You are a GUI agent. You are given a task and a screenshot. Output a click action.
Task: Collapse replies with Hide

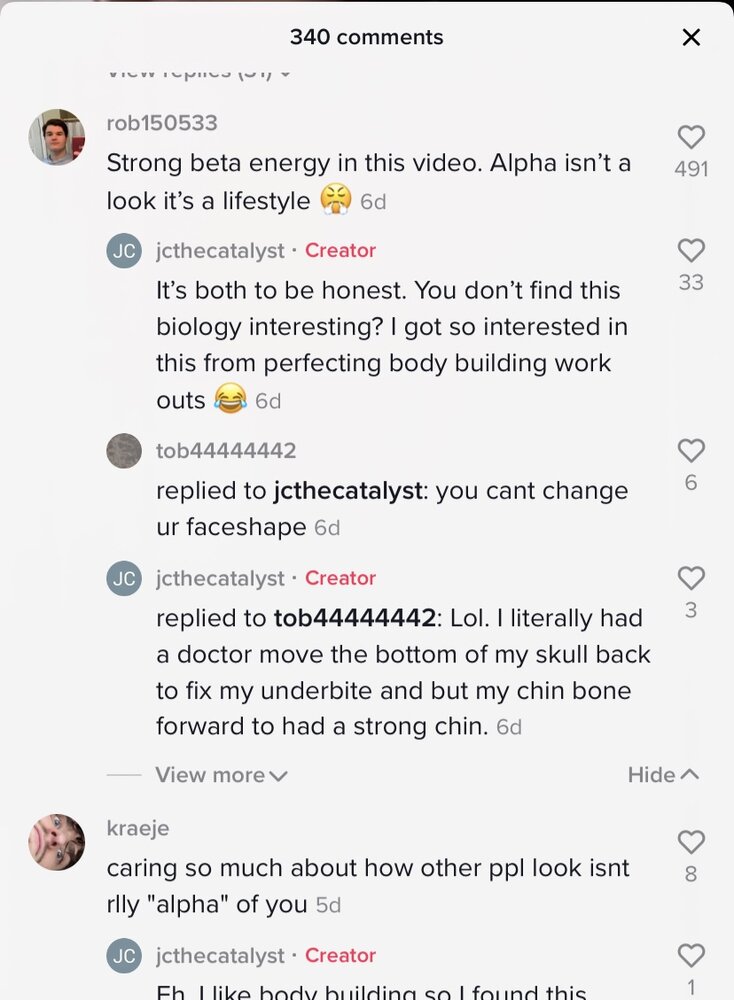[663, 775]
